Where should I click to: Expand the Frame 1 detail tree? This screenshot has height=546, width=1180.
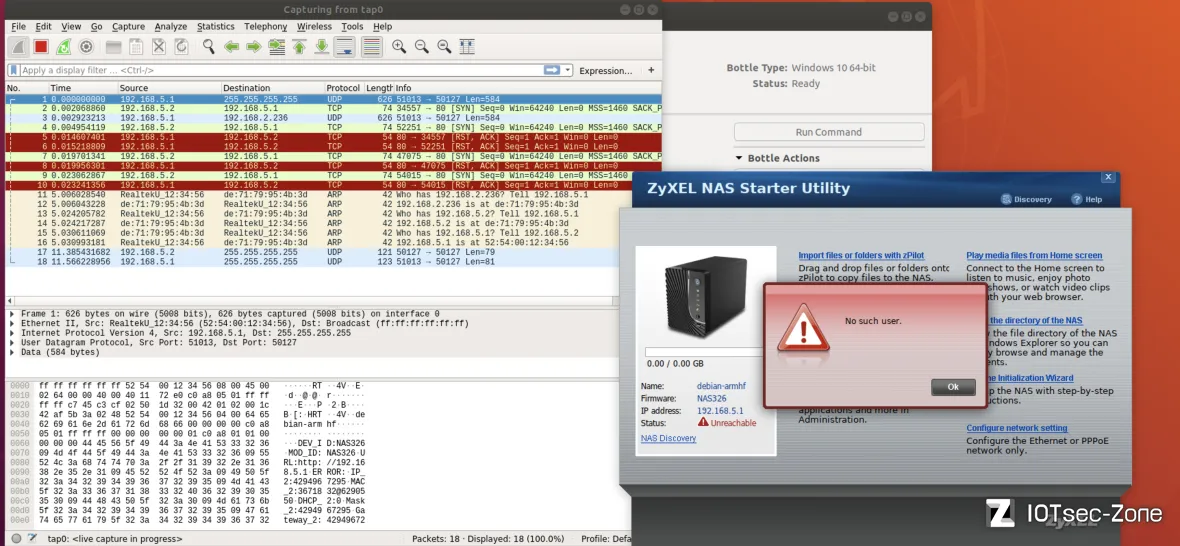point(11,314)
